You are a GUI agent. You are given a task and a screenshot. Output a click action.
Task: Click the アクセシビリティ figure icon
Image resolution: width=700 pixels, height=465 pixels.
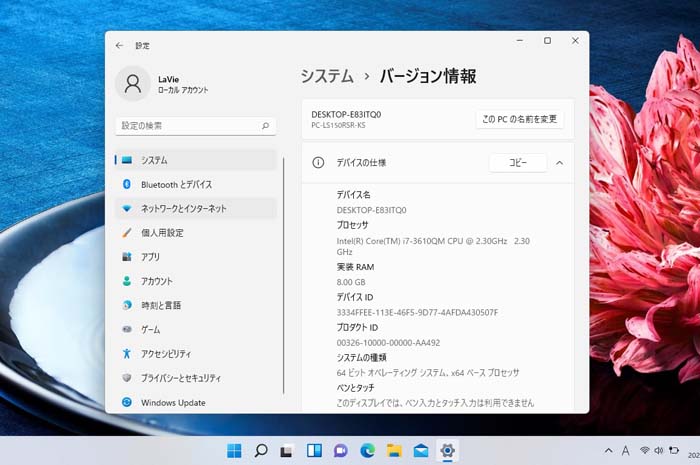coord(127,353)
